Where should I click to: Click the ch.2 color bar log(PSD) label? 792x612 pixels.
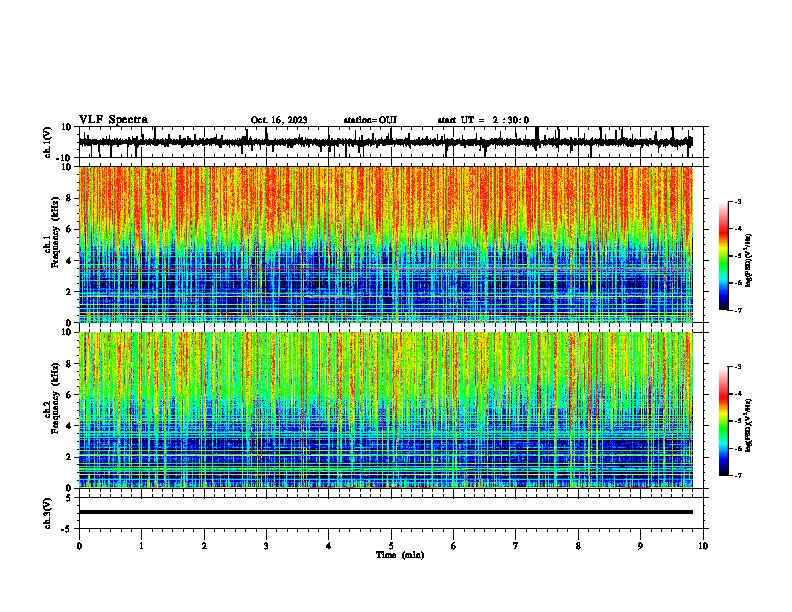(x=748, y=425)
